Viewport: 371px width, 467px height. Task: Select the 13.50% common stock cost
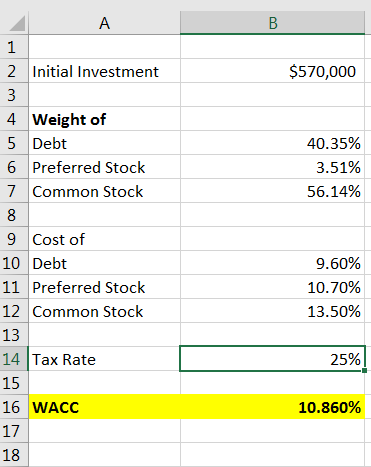[x=272, y=311]
